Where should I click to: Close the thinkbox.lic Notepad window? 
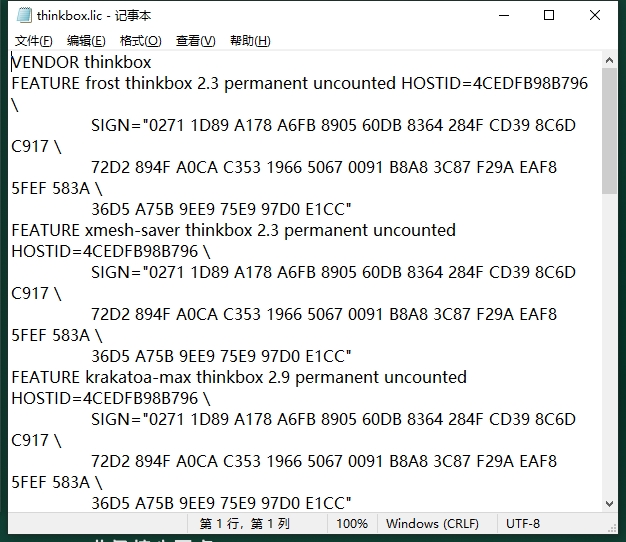coord(595,15)
